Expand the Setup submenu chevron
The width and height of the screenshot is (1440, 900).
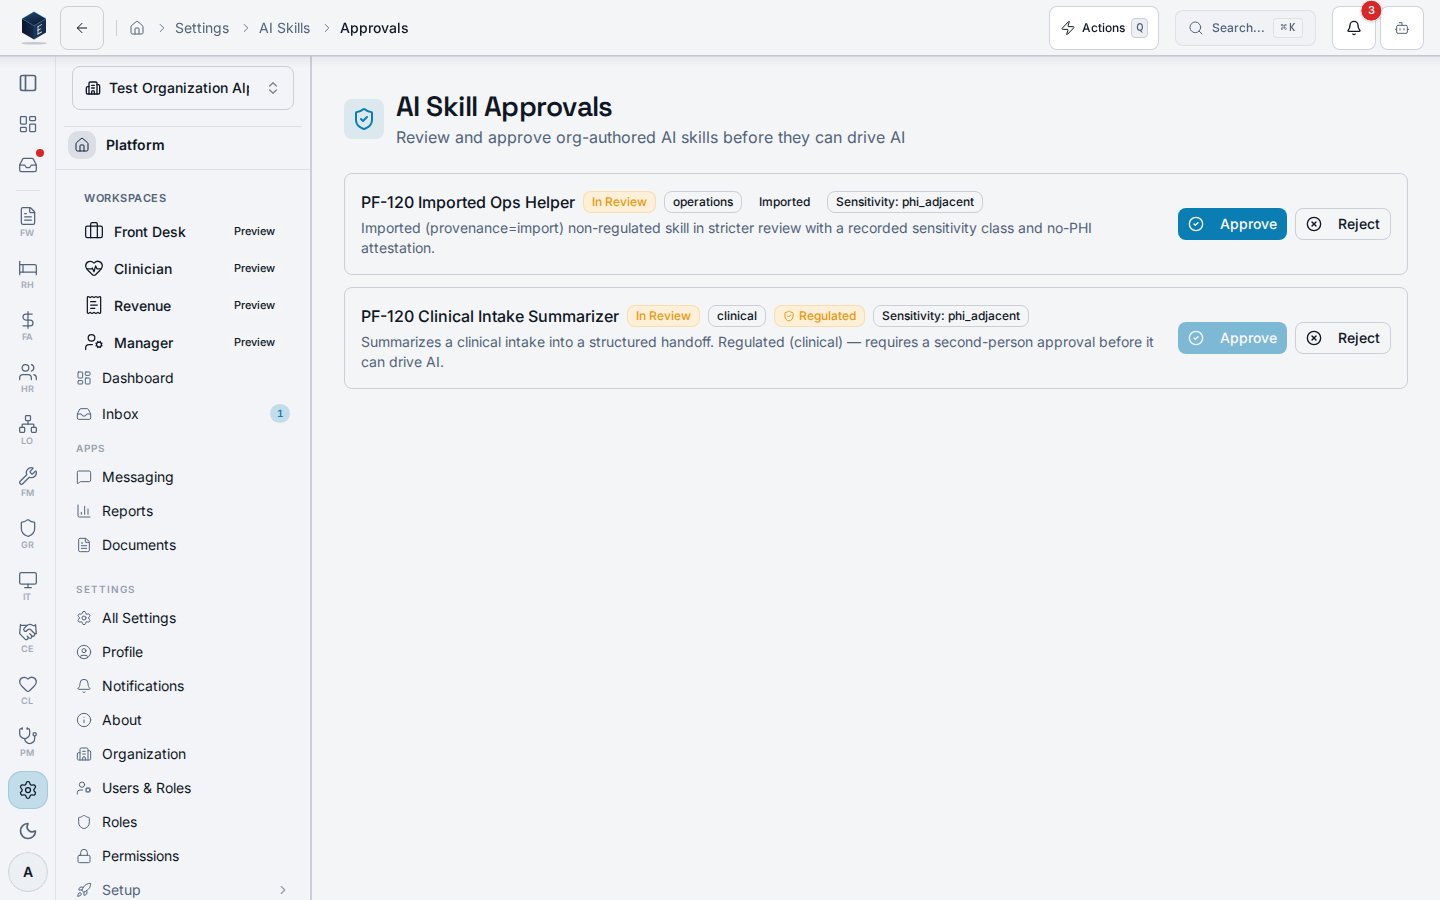(x=283, y=890)
